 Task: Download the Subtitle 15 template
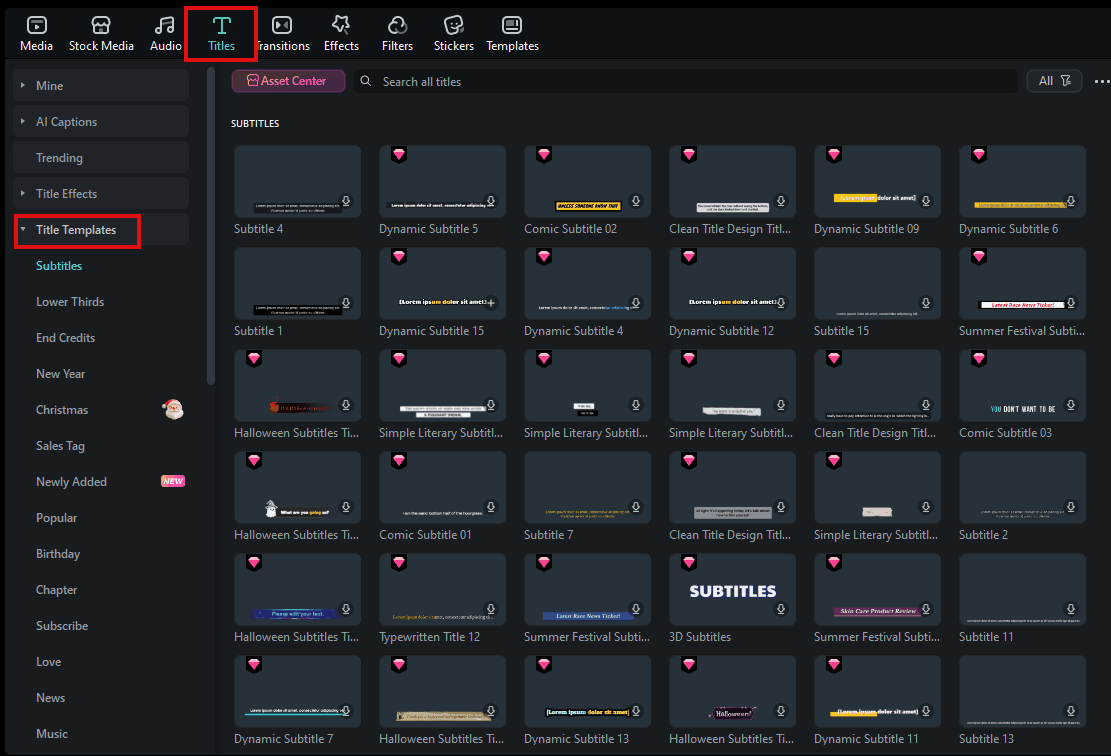tap(925, 303)
